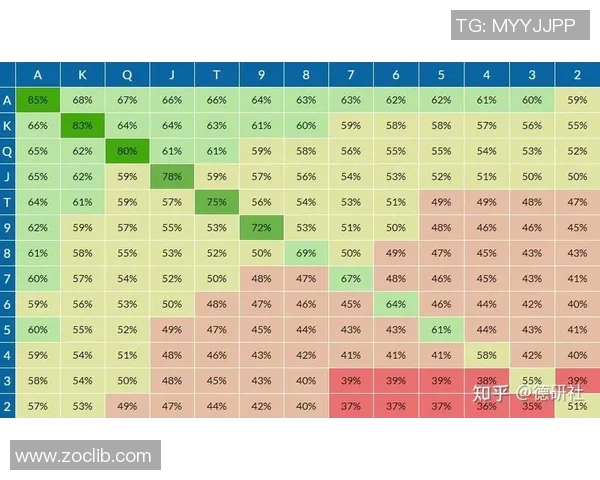
Task: Open the www.zoclib.com watermark link
Action: coord(83,455)
